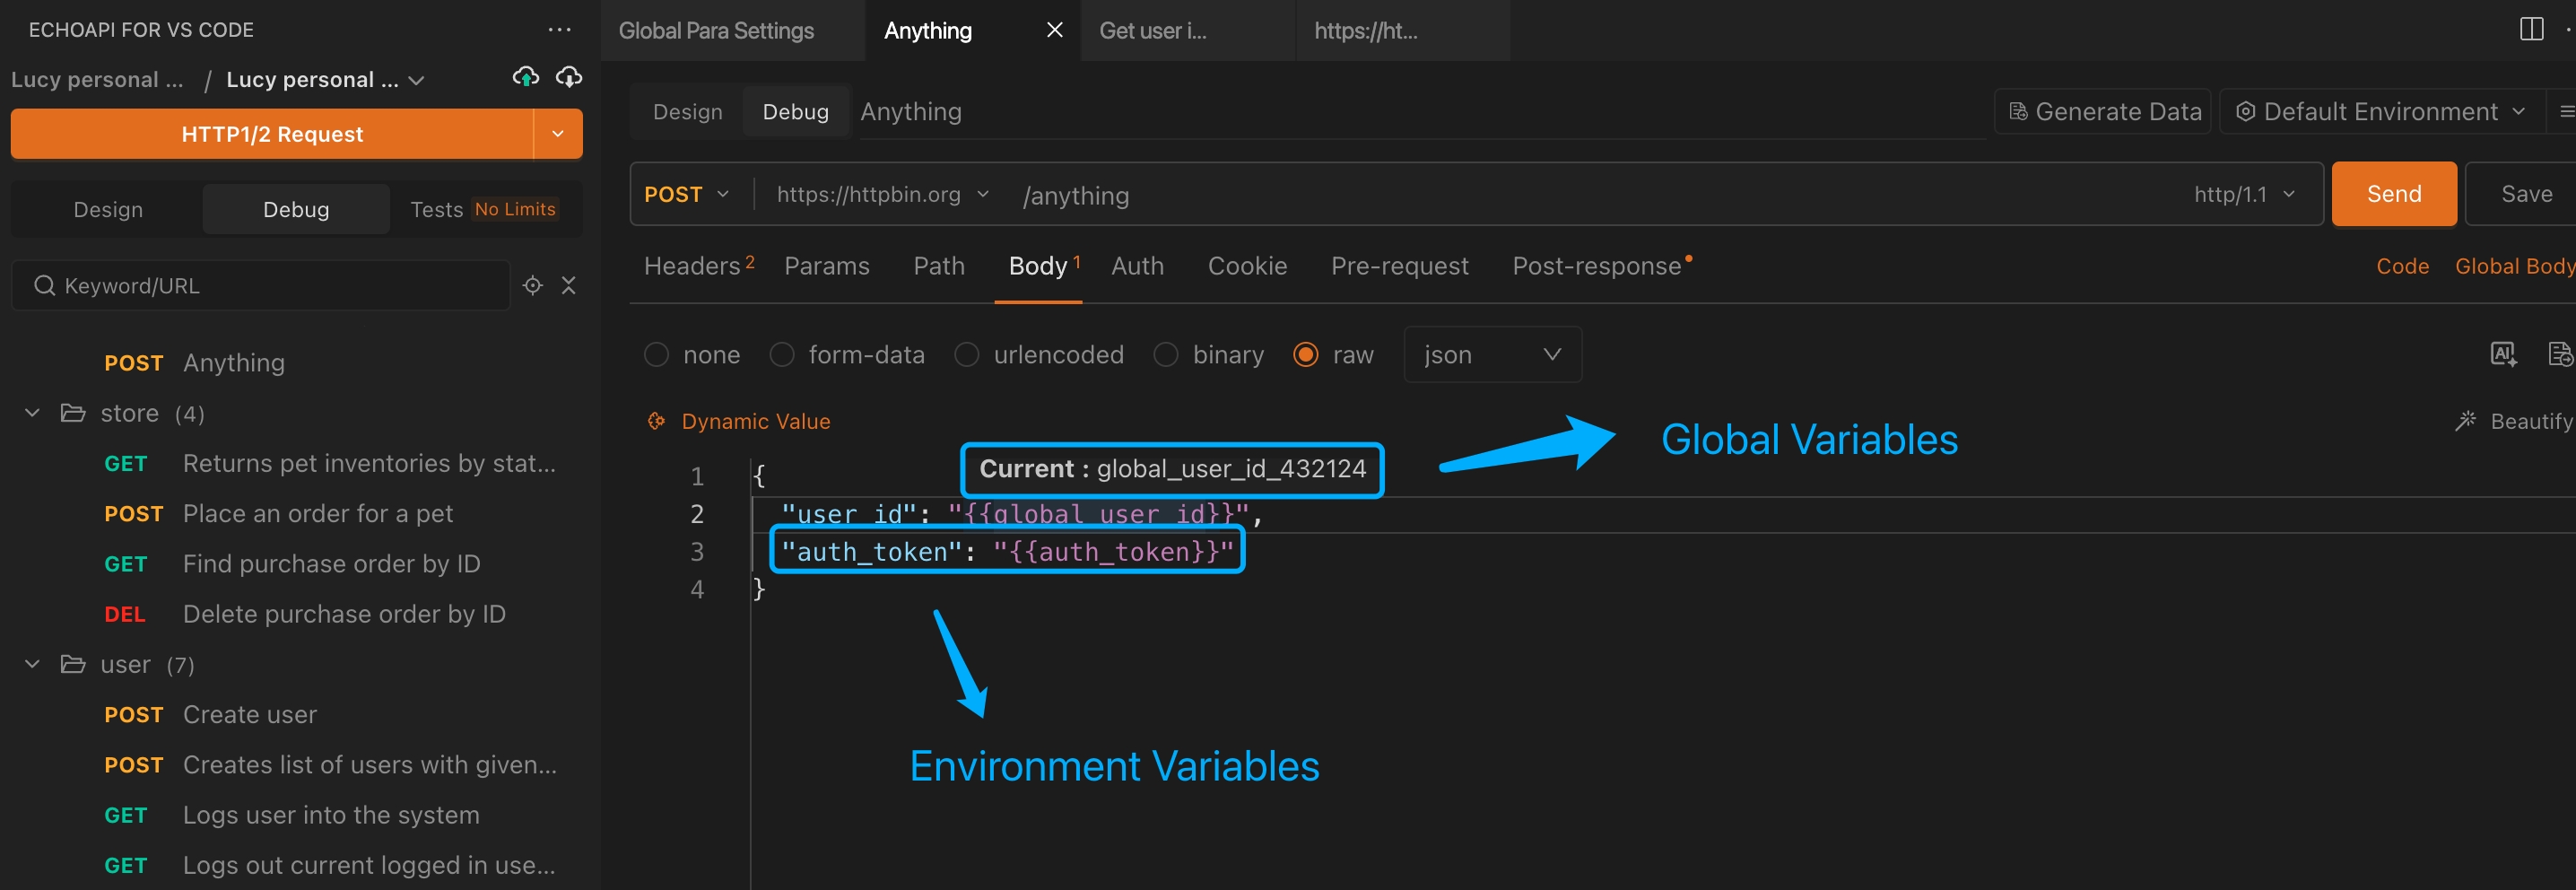
Task: Click the Generate Data button
Action: [x=2104, y=111]
